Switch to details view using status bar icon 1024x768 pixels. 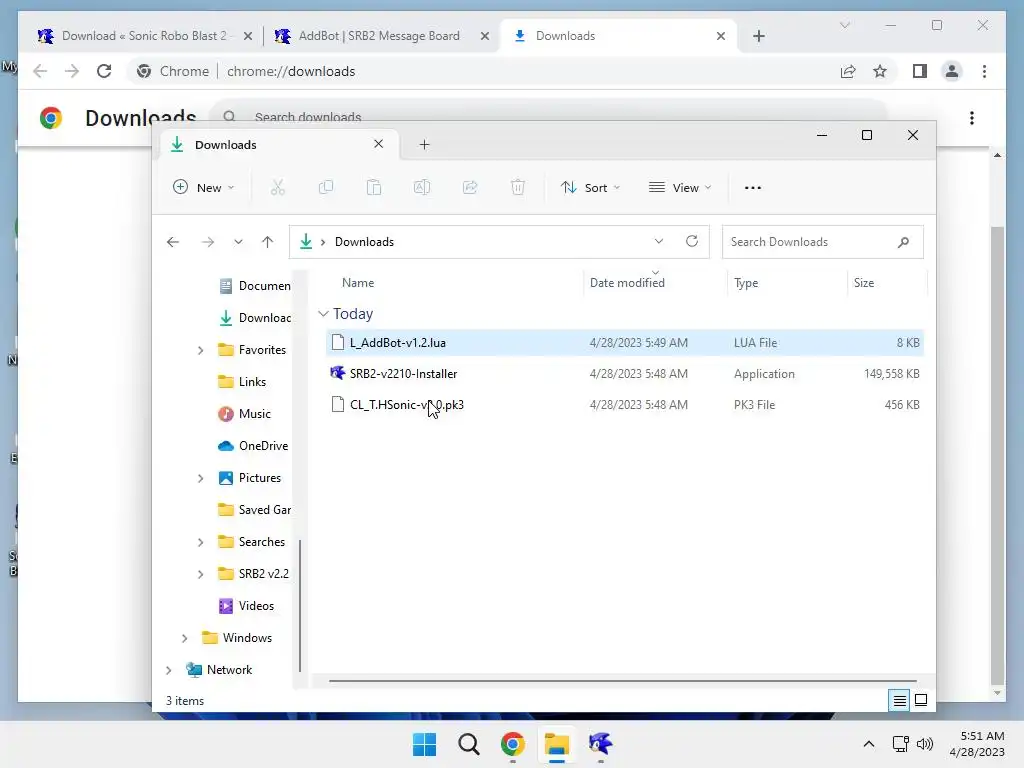click(x=899, y=701)
